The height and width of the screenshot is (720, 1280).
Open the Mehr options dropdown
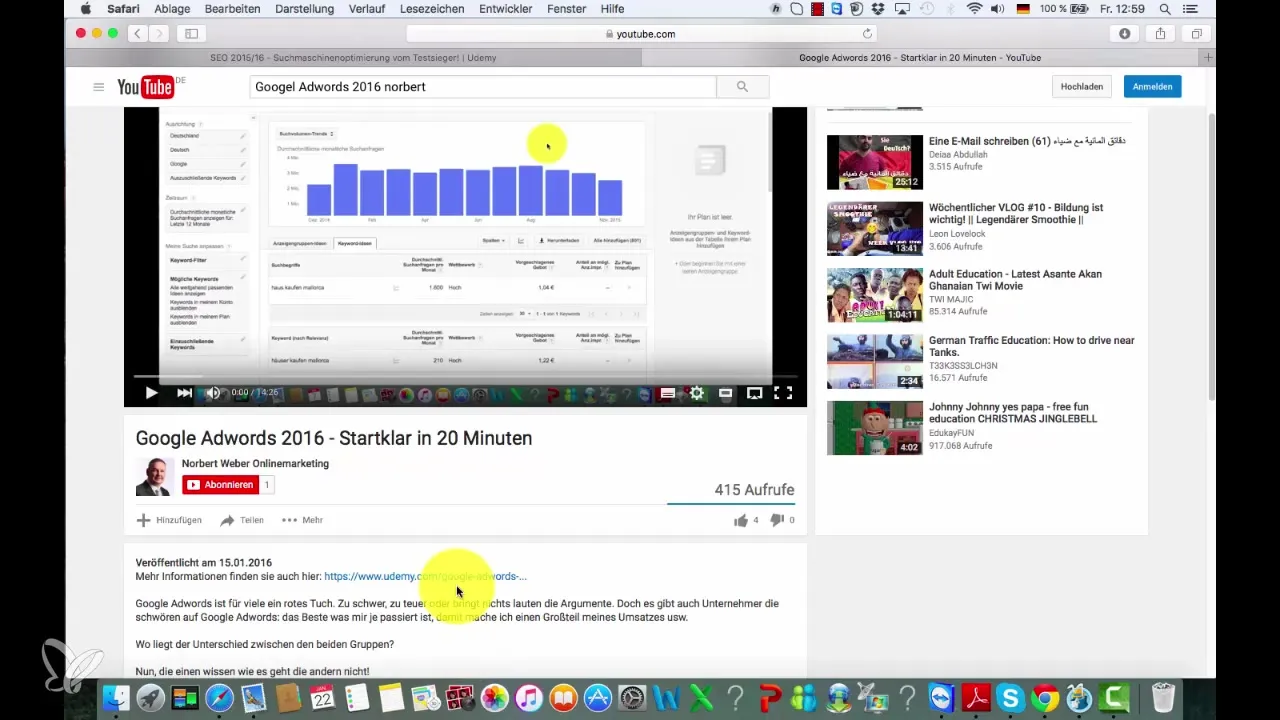tap(302, 520)
